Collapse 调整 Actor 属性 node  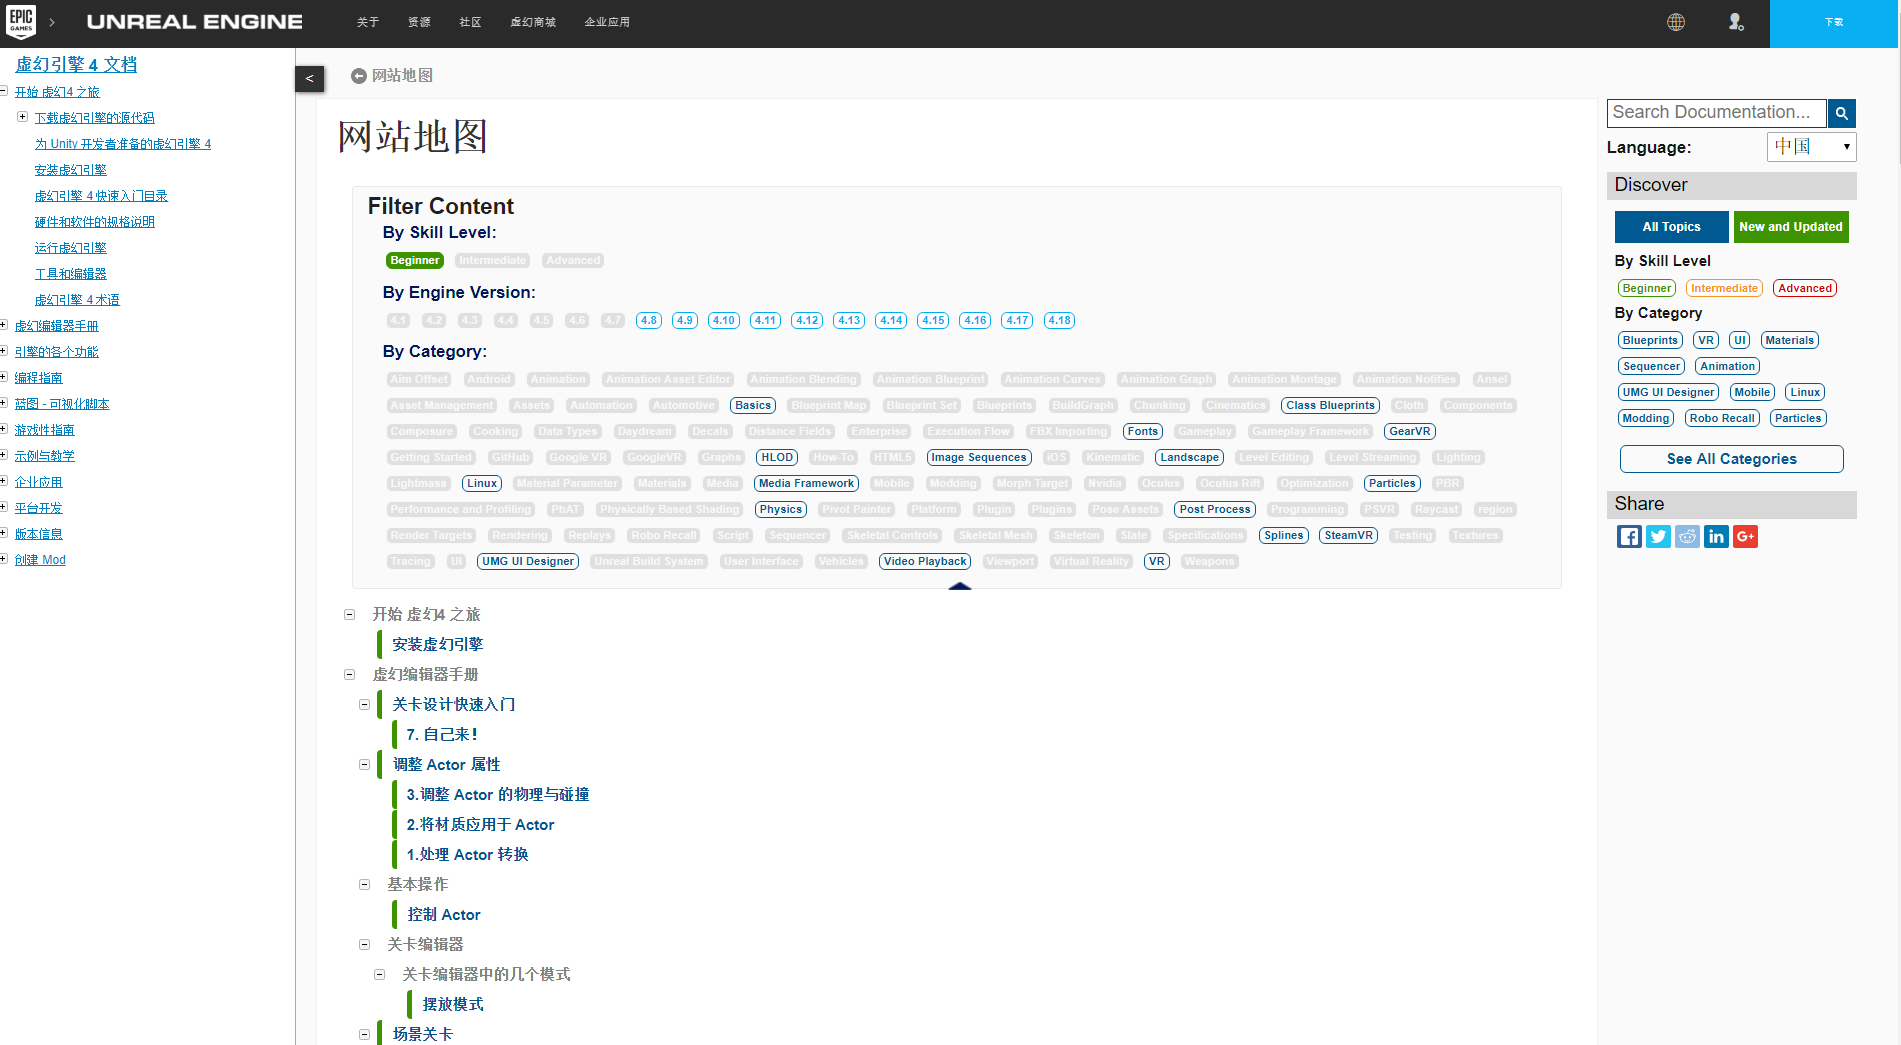coord(365,765)
